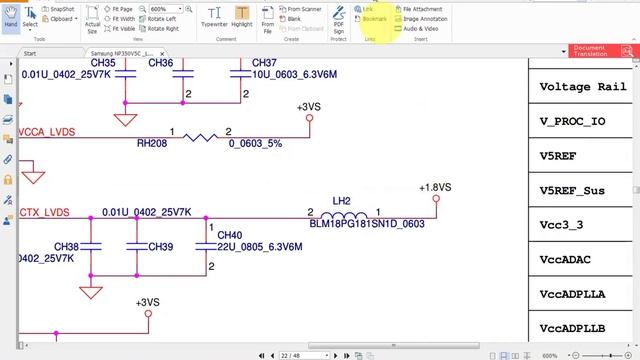Open the Clipboard dropdown
Viewport: 640px width, 360px height.
click(60, 19)
